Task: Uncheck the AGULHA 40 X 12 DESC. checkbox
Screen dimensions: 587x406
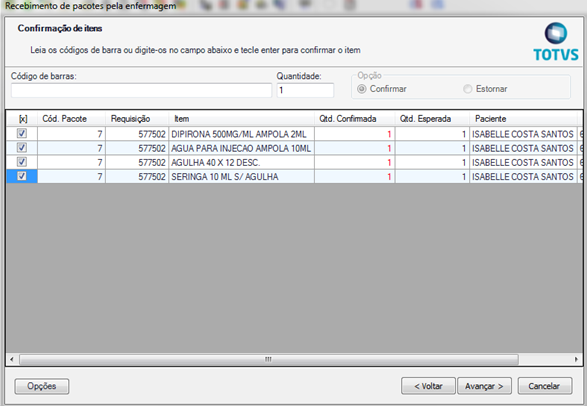Action: coord(22,162)
